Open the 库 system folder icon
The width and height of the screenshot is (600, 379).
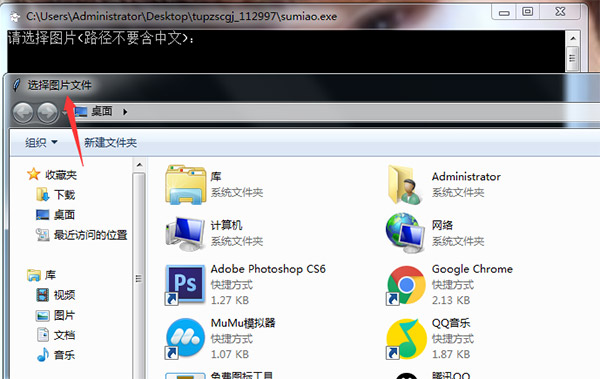186,185
